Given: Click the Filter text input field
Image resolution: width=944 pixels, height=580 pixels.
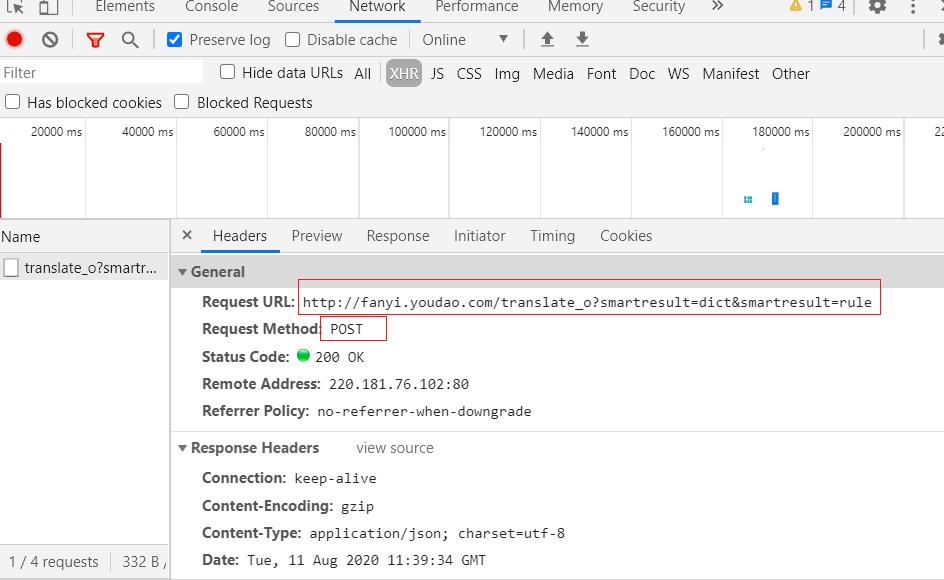Looking at the screenshot, I should click(x=100, y=73).
